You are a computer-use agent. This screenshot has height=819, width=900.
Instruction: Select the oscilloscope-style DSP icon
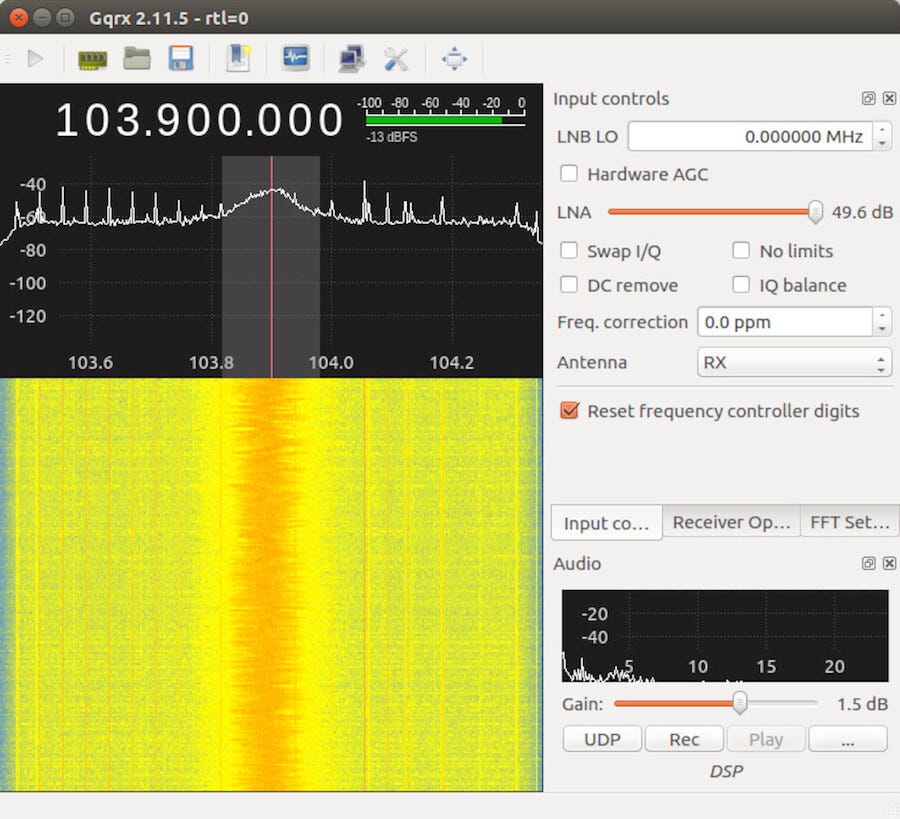point(295,59)
